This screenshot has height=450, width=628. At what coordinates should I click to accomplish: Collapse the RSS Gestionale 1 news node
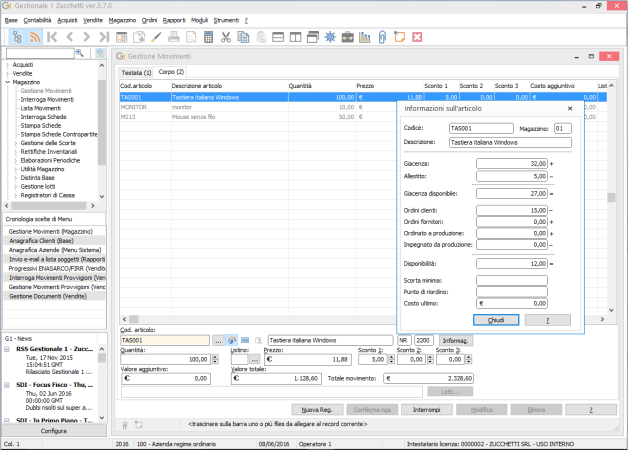(x=7, y=349)
